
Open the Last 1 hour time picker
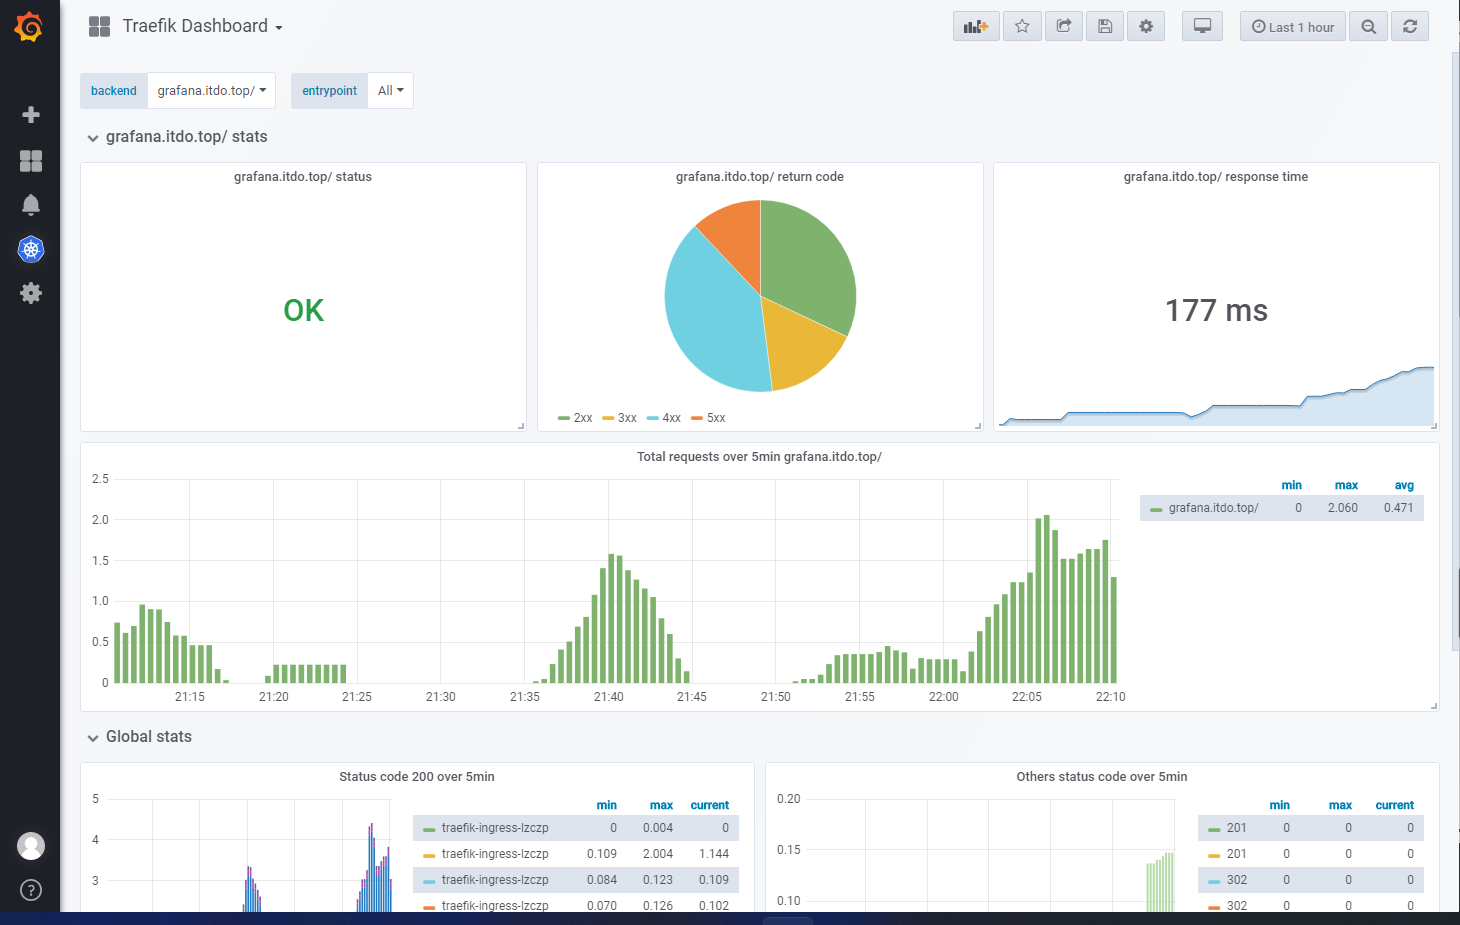pyautogui.click(x=1293, y=27)
